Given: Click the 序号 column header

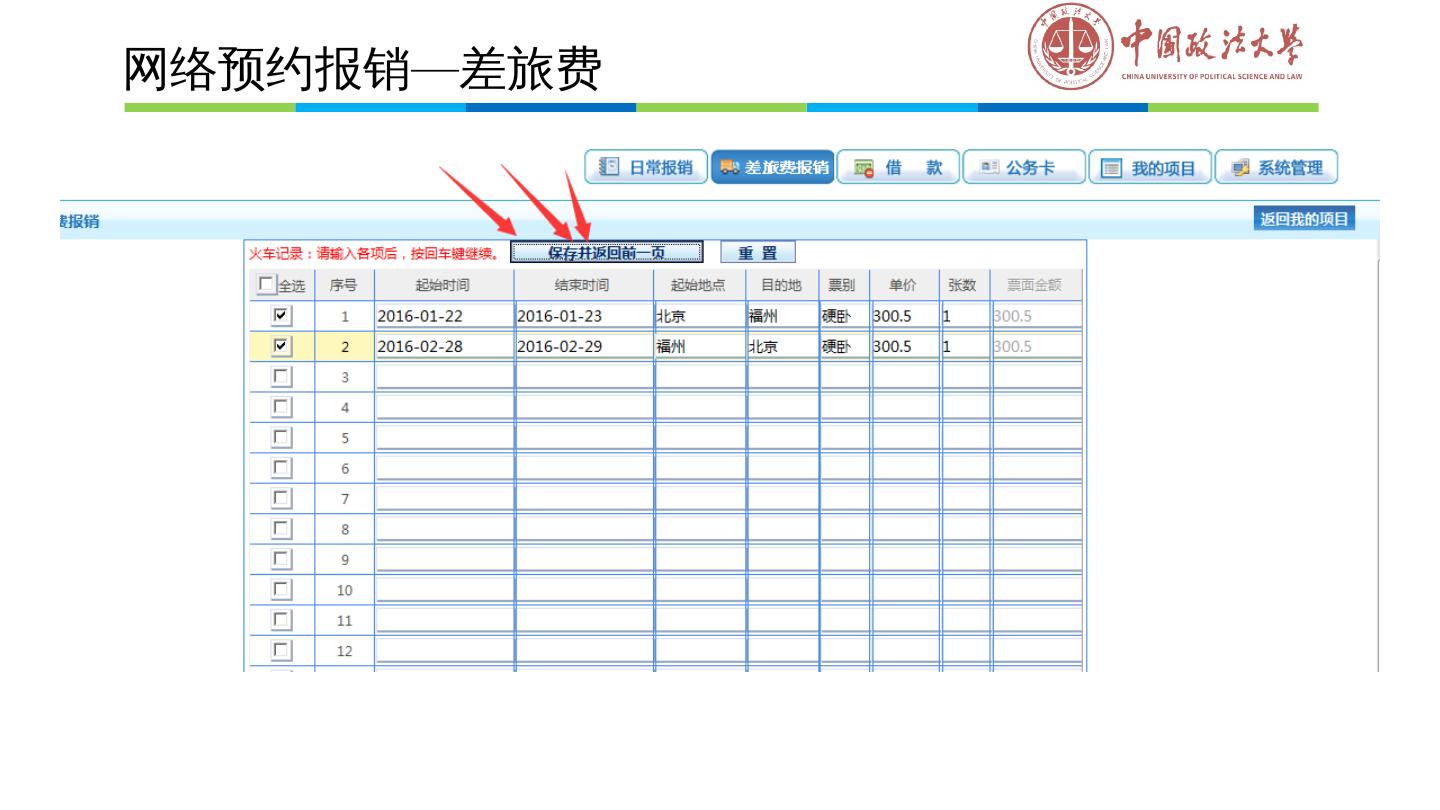Looking at the screenshot, I should pyautogui.click(x=345, y=286).
